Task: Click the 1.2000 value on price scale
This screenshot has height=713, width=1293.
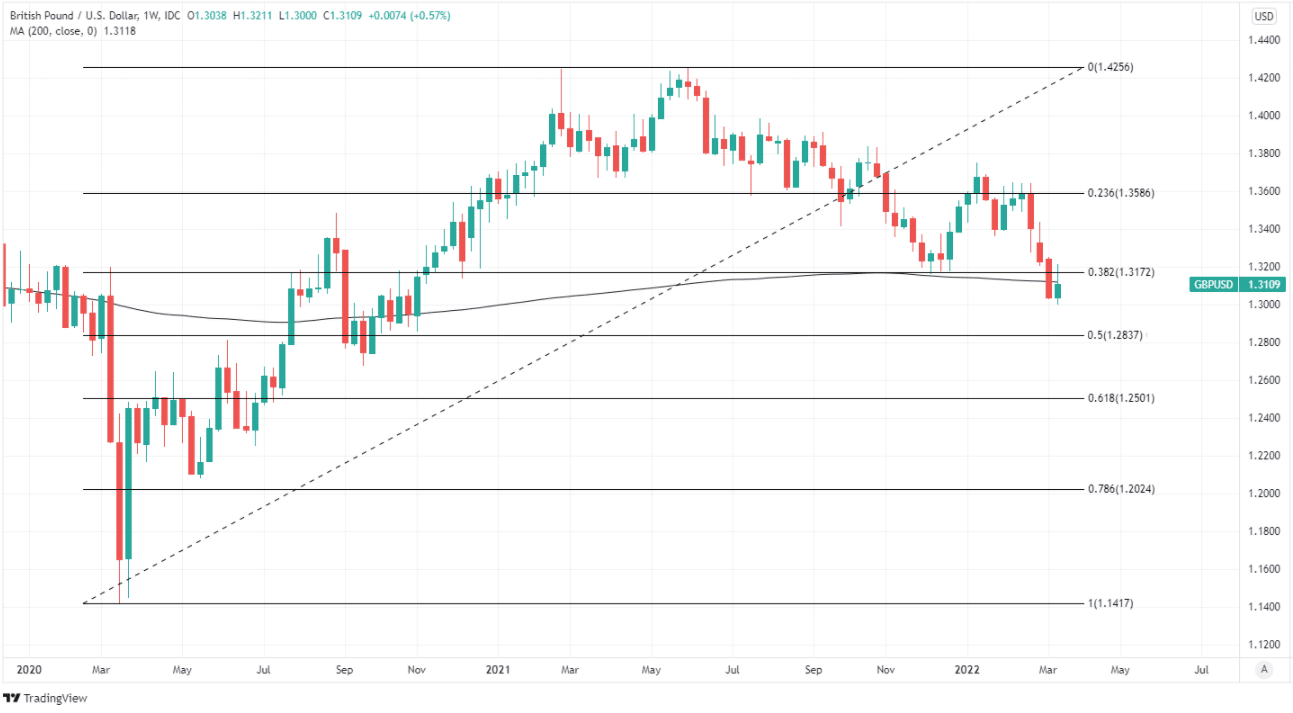Action: coord(1262,494)
